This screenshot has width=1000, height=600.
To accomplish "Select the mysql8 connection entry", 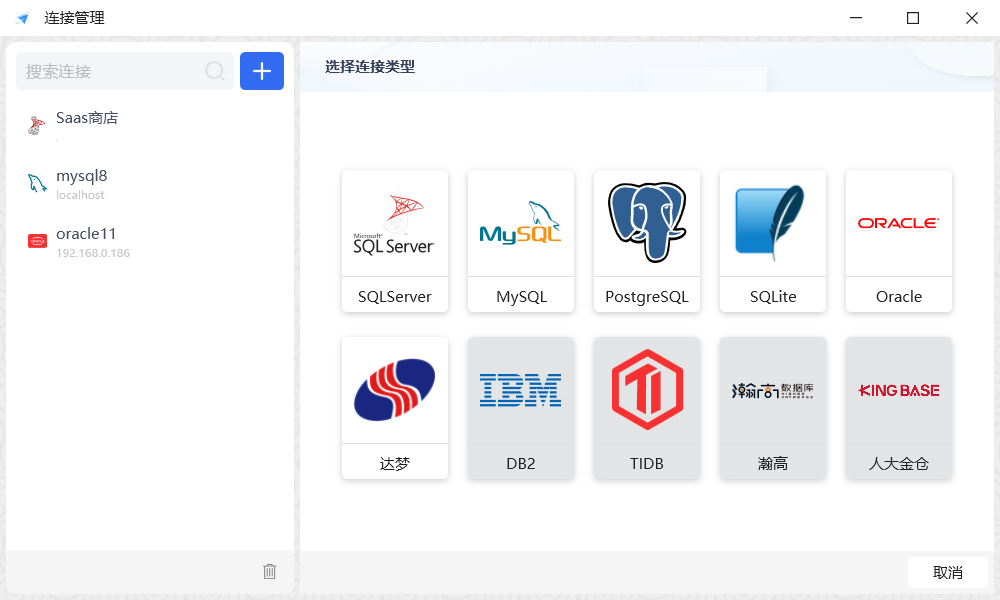I will [x=150, y=184].
